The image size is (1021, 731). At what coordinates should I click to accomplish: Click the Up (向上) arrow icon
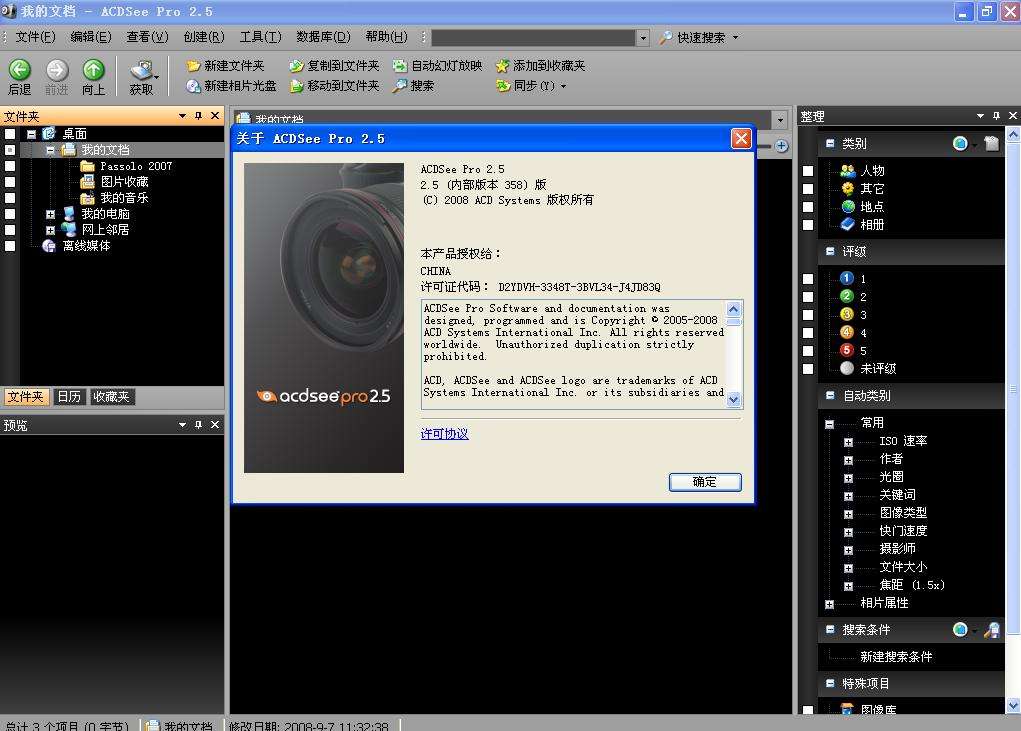(94, 70)
